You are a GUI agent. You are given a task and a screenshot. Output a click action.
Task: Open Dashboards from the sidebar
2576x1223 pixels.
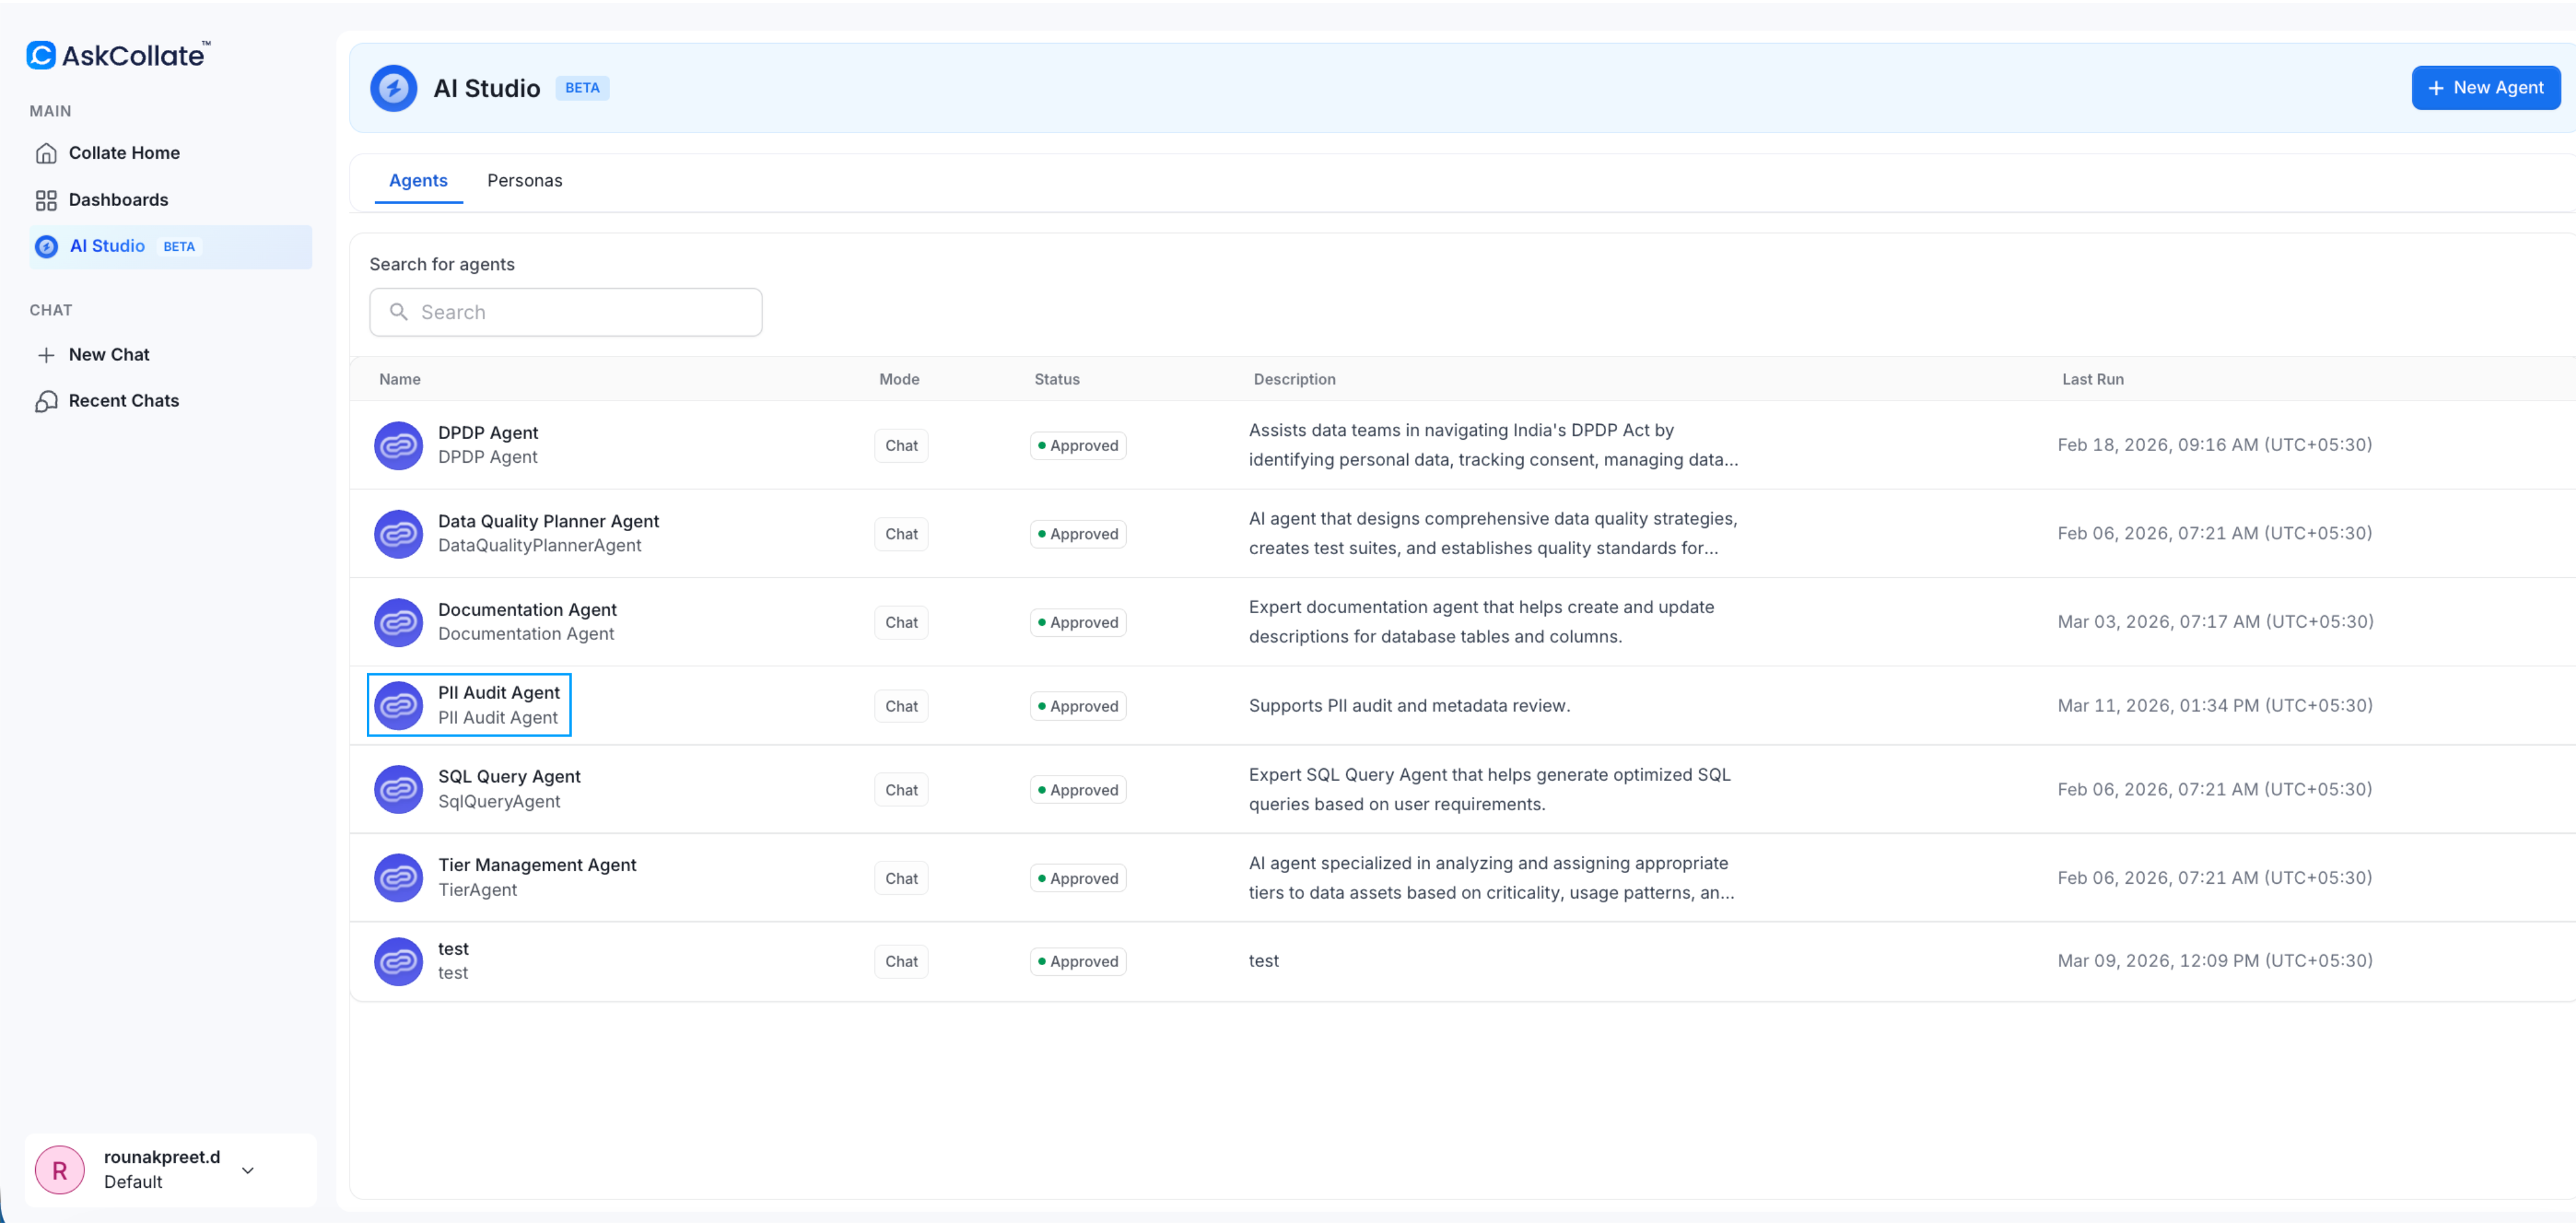click(117, 200)
